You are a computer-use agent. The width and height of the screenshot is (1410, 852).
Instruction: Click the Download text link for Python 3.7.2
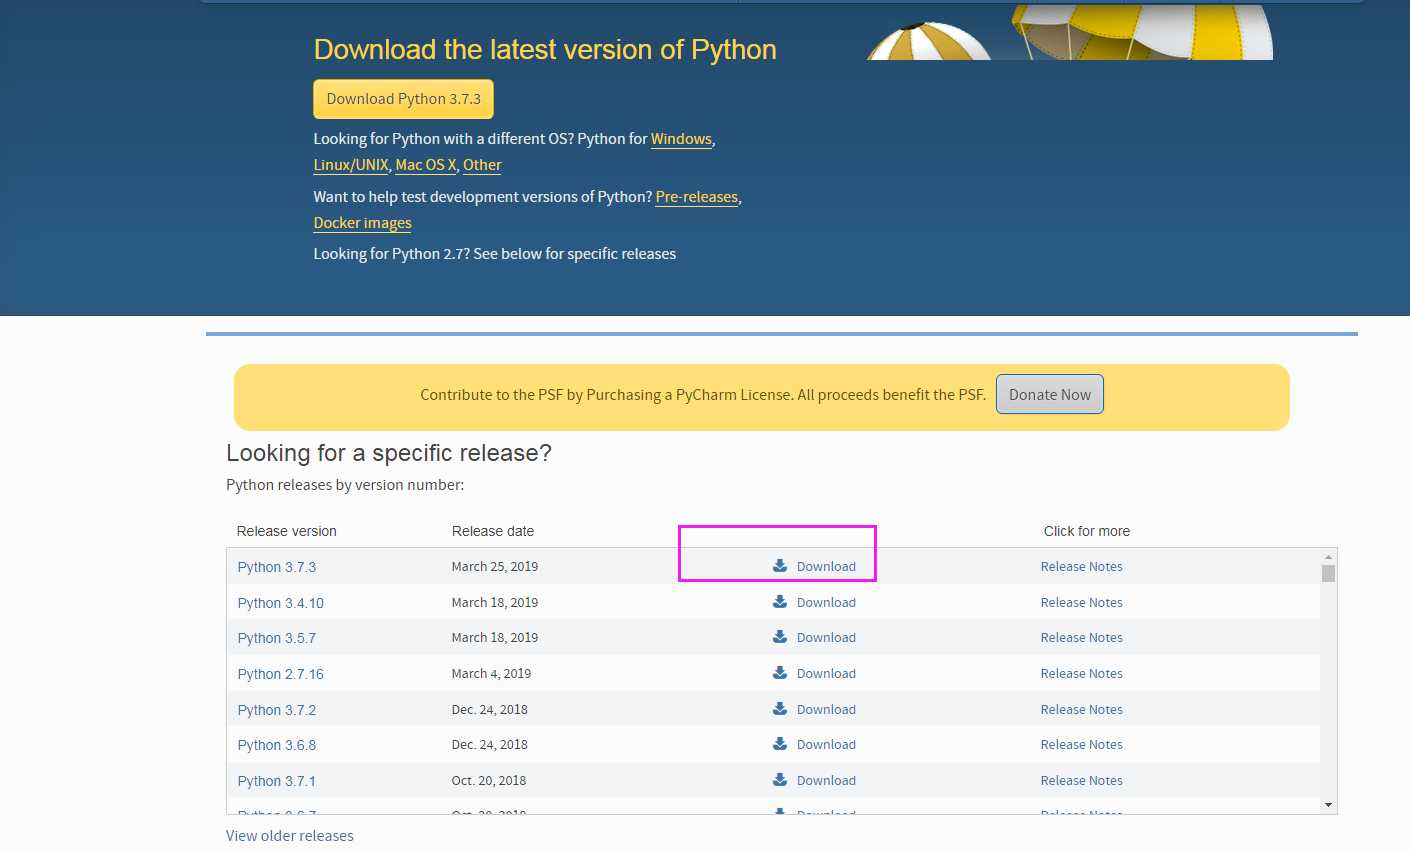tap(826, 709)
